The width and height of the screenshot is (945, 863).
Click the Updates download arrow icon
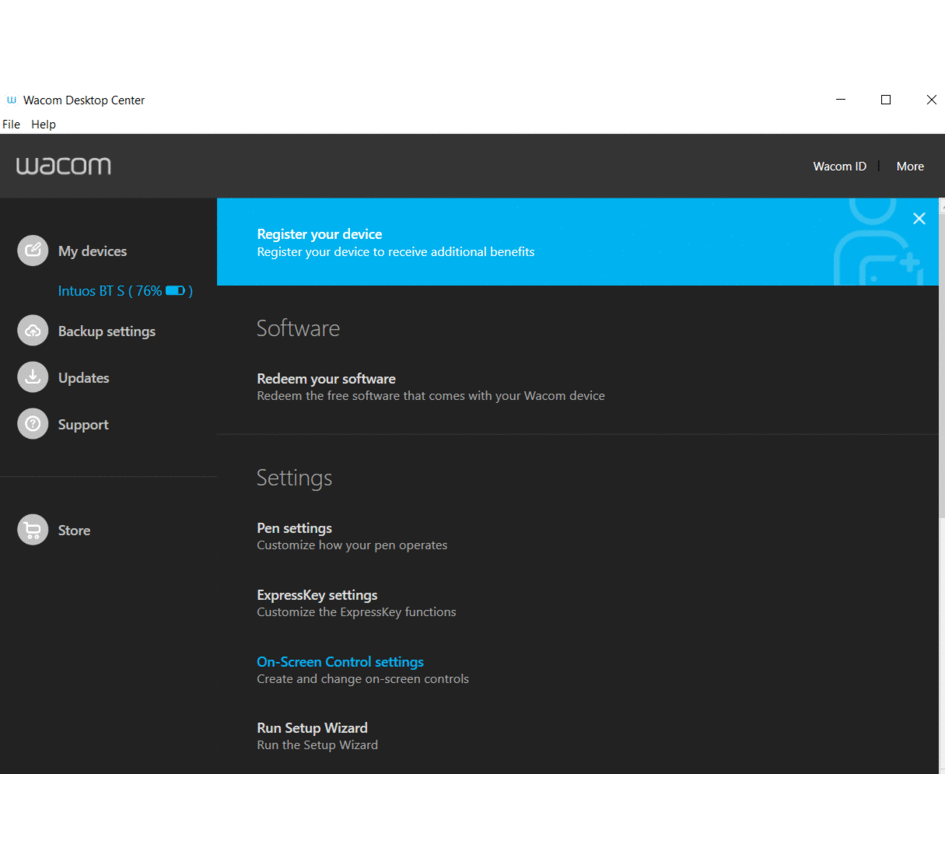pyautogui.click(x=33, y=377)
